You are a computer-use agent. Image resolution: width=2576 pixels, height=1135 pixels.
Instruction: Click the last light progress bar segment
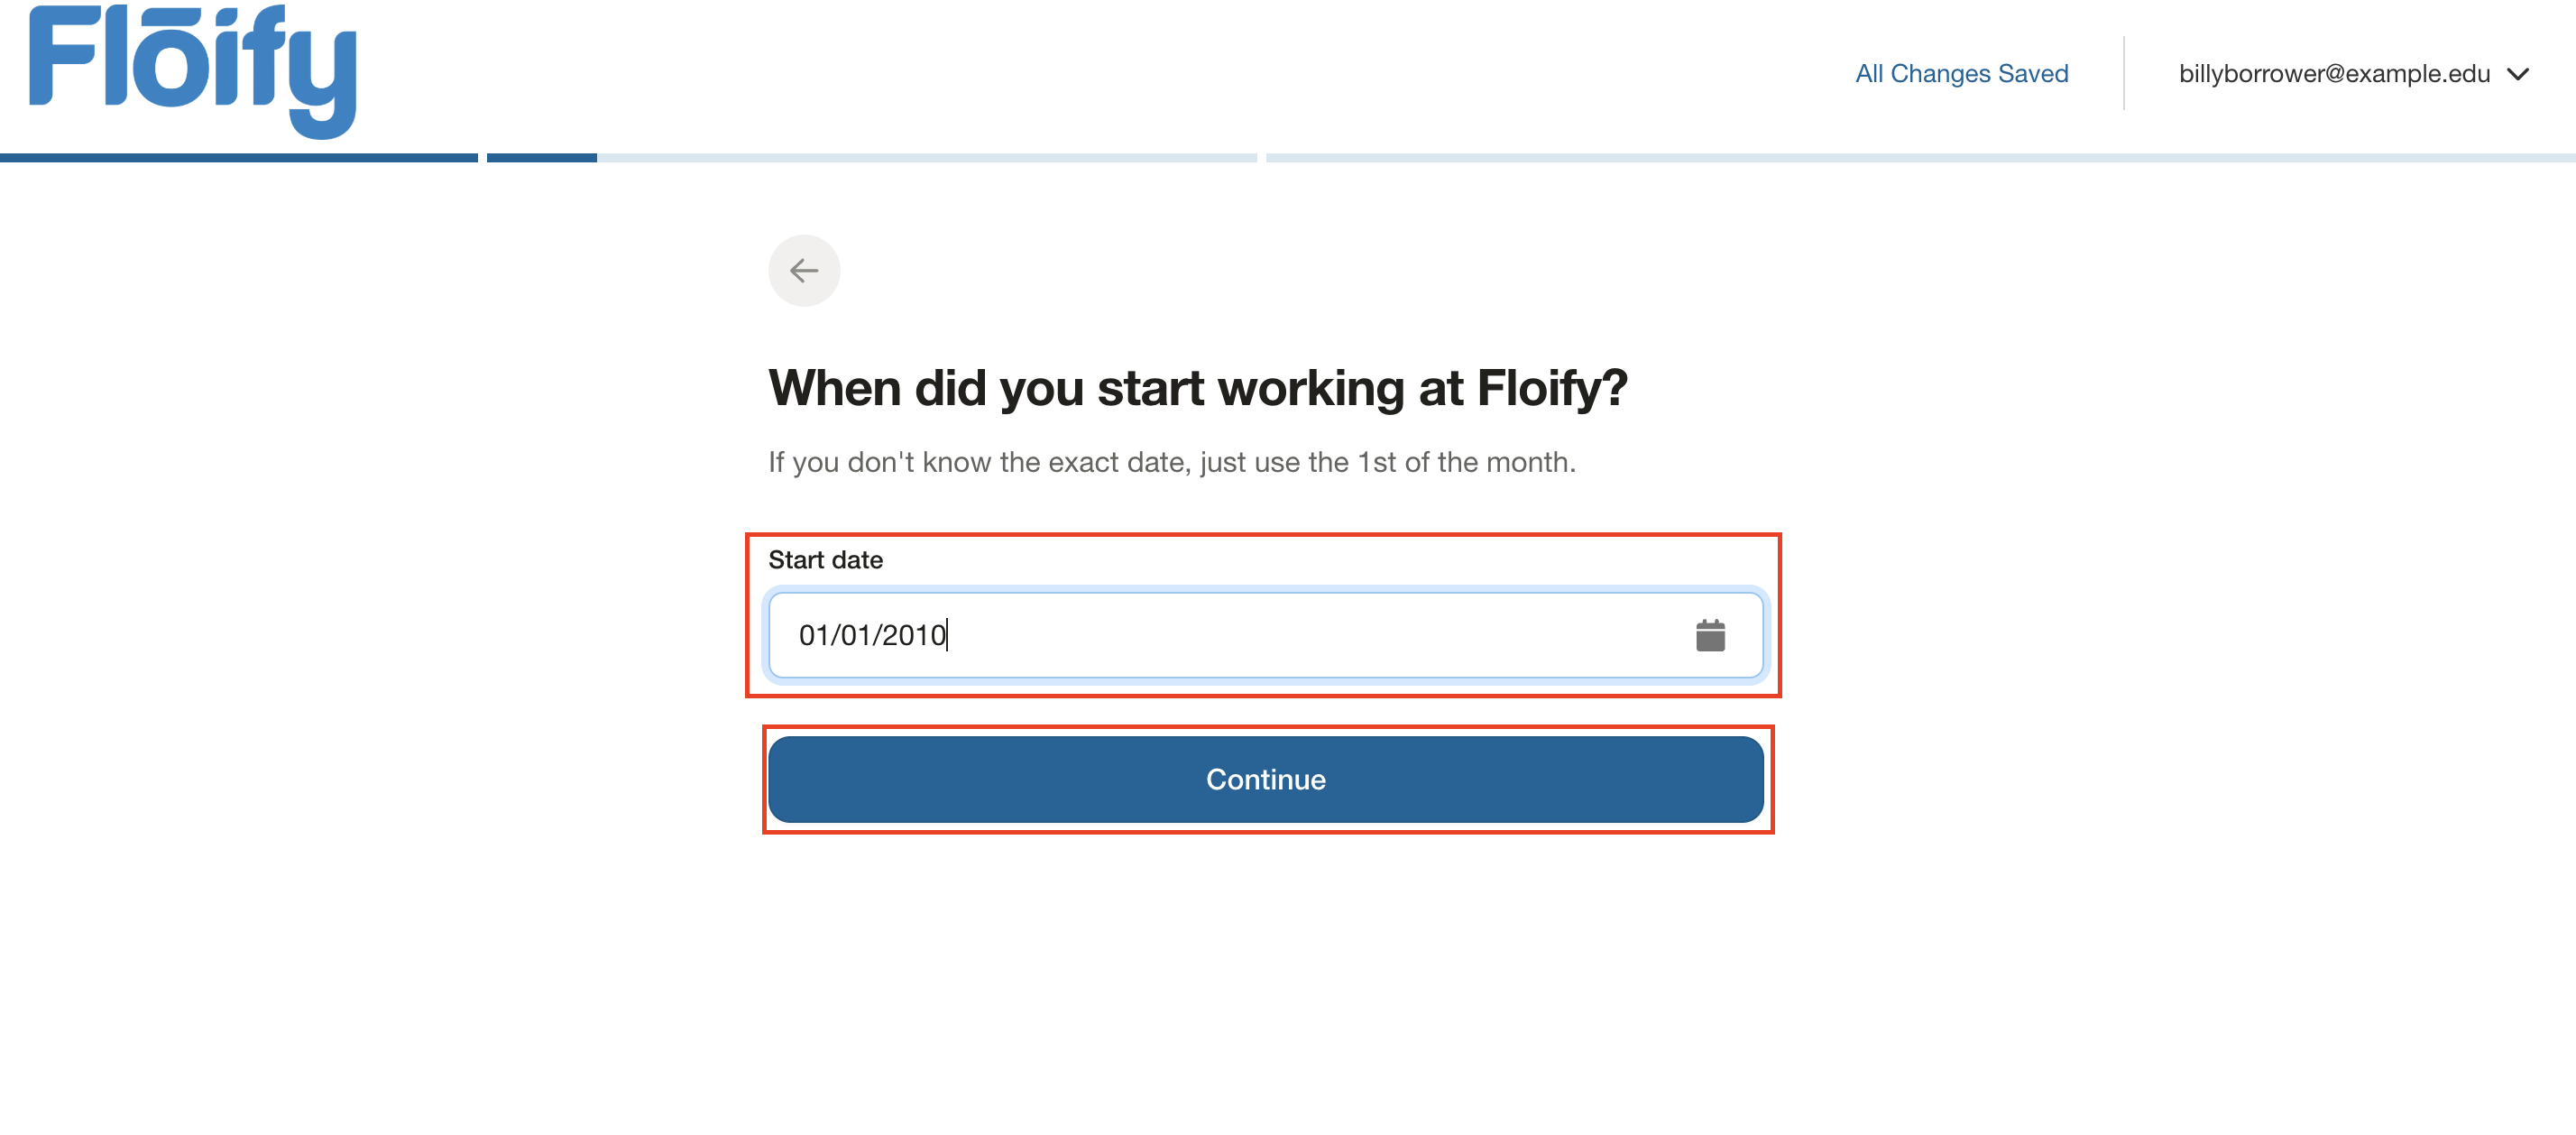point(1920,158)
